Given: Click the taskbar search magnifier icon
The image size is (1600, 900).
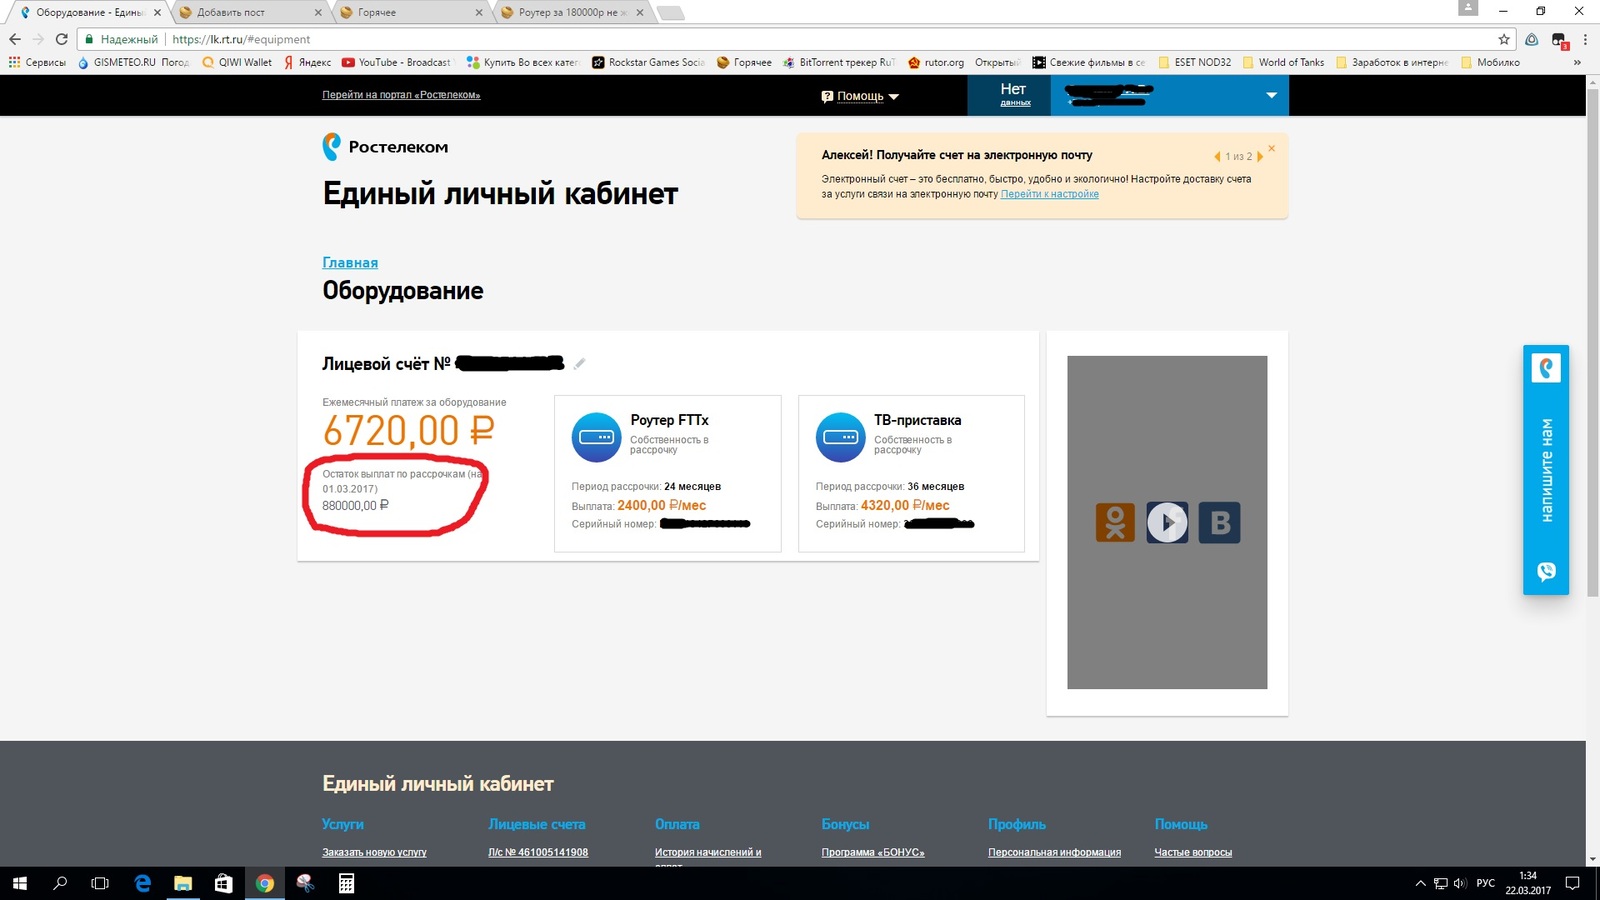Looking at the screenshot, I should point(60,883).
